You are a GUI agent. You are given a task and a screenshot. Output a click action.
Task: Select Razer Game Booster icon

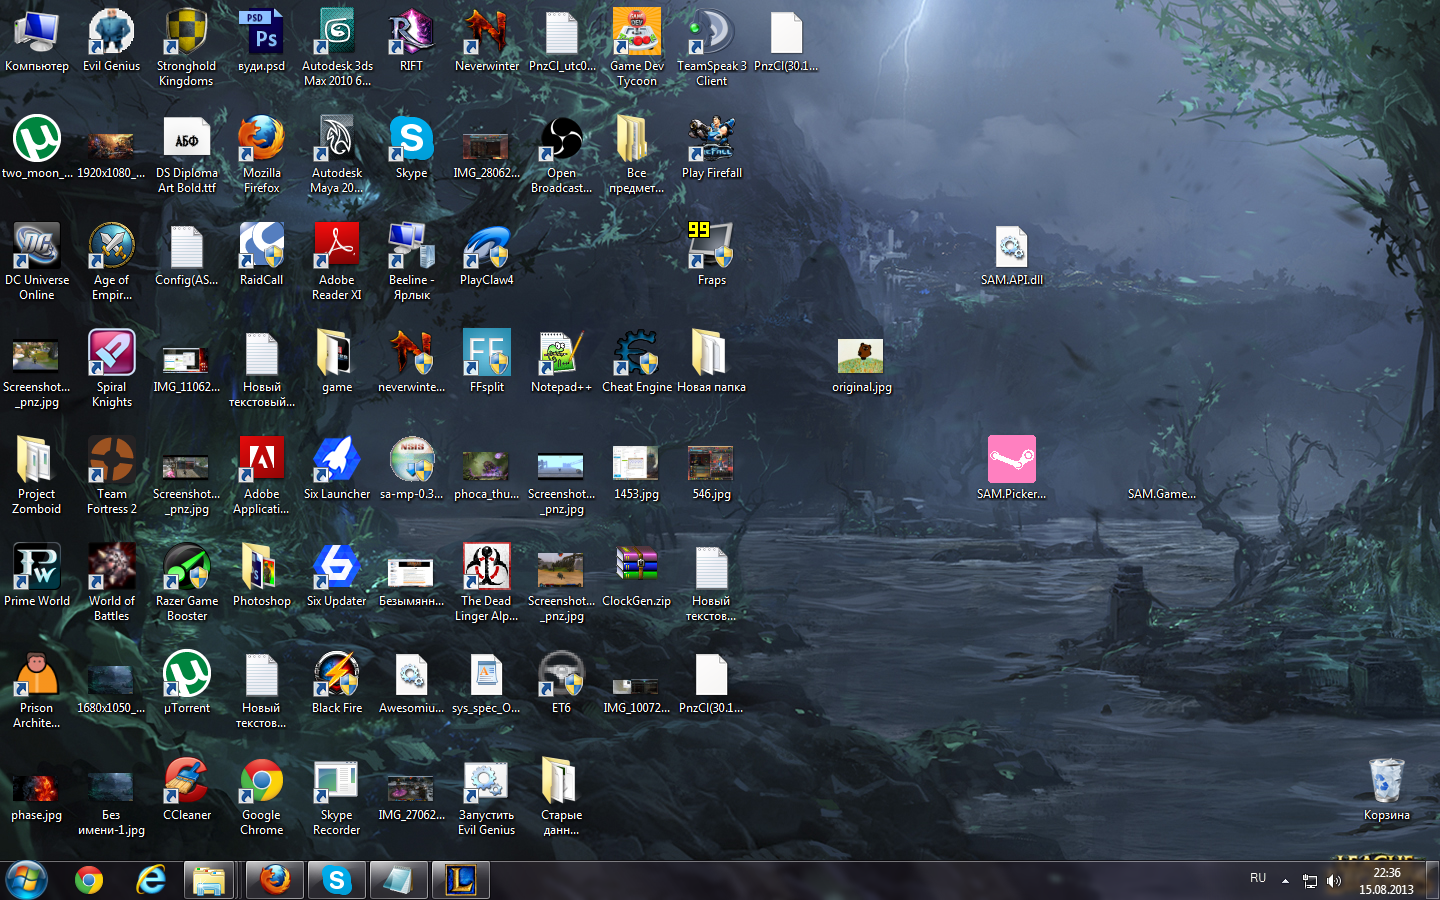pyautogui.click(x=187, y=582)
